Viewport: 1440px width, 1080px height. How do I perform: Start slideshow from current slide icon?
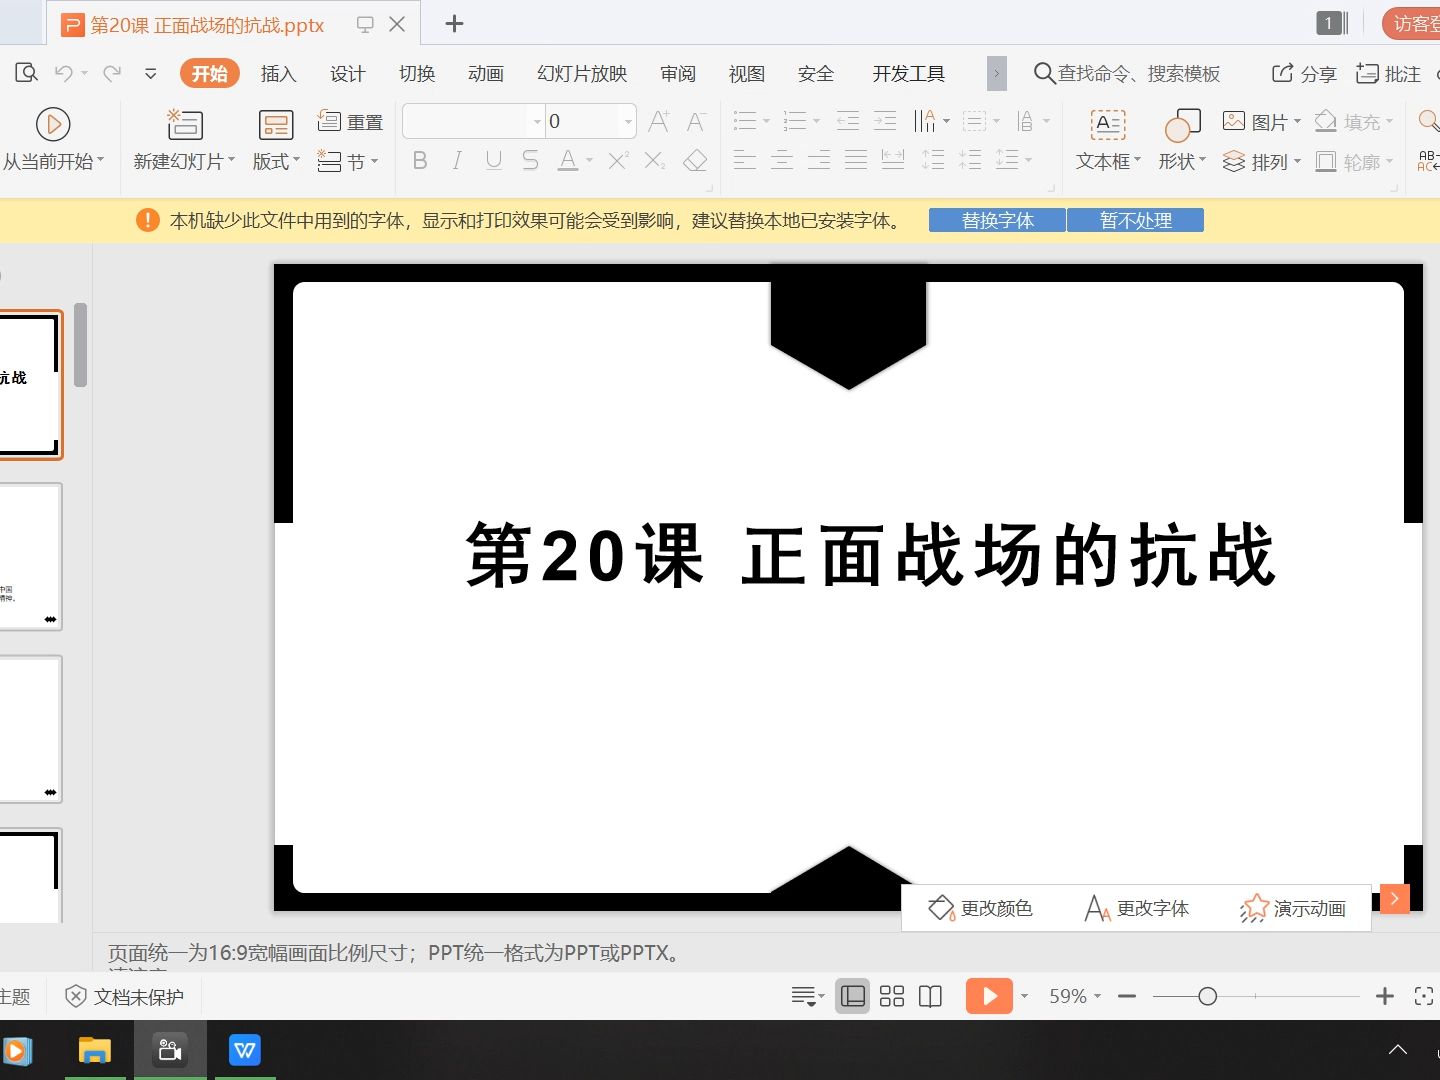click(53, 125)
